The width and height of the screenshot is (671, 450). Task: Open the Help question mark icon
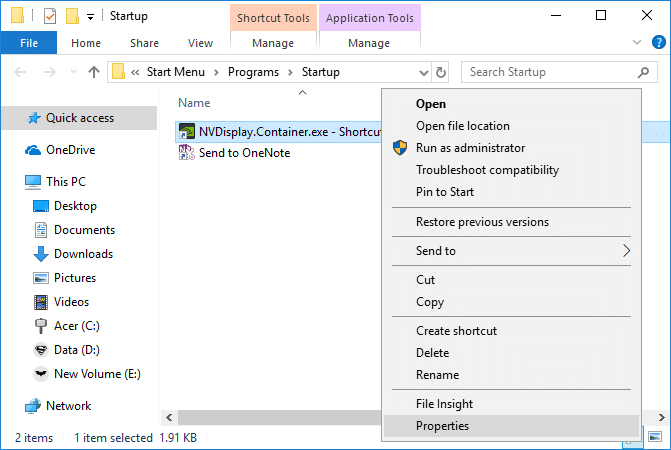[657, 43]
